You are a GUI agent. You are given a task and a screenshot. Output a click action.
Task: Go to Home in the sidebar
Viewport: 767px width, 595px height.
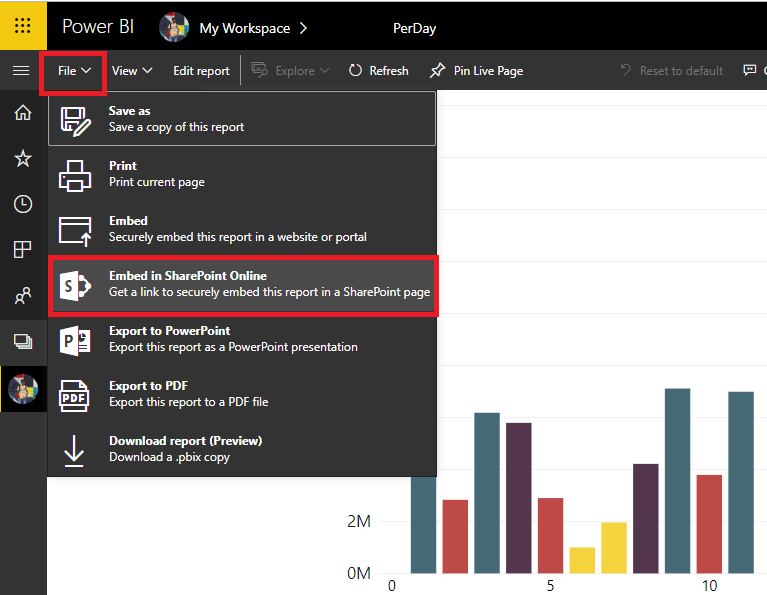coord(23,113)
